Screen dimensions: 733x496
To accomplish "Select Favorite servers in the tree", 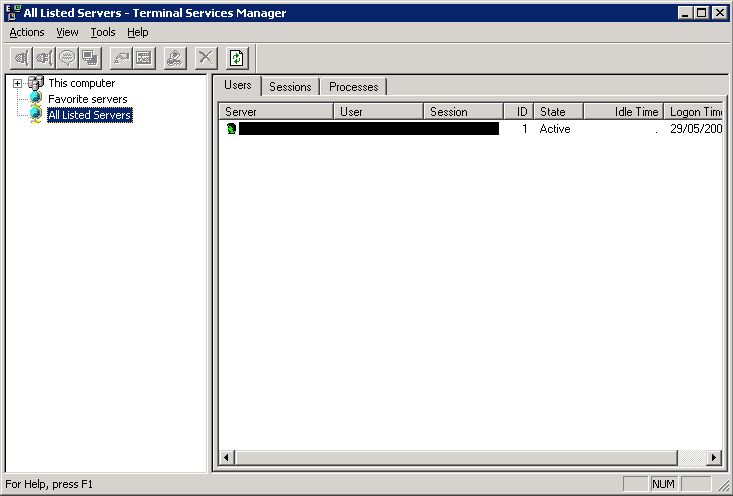I will coord(88,99).
